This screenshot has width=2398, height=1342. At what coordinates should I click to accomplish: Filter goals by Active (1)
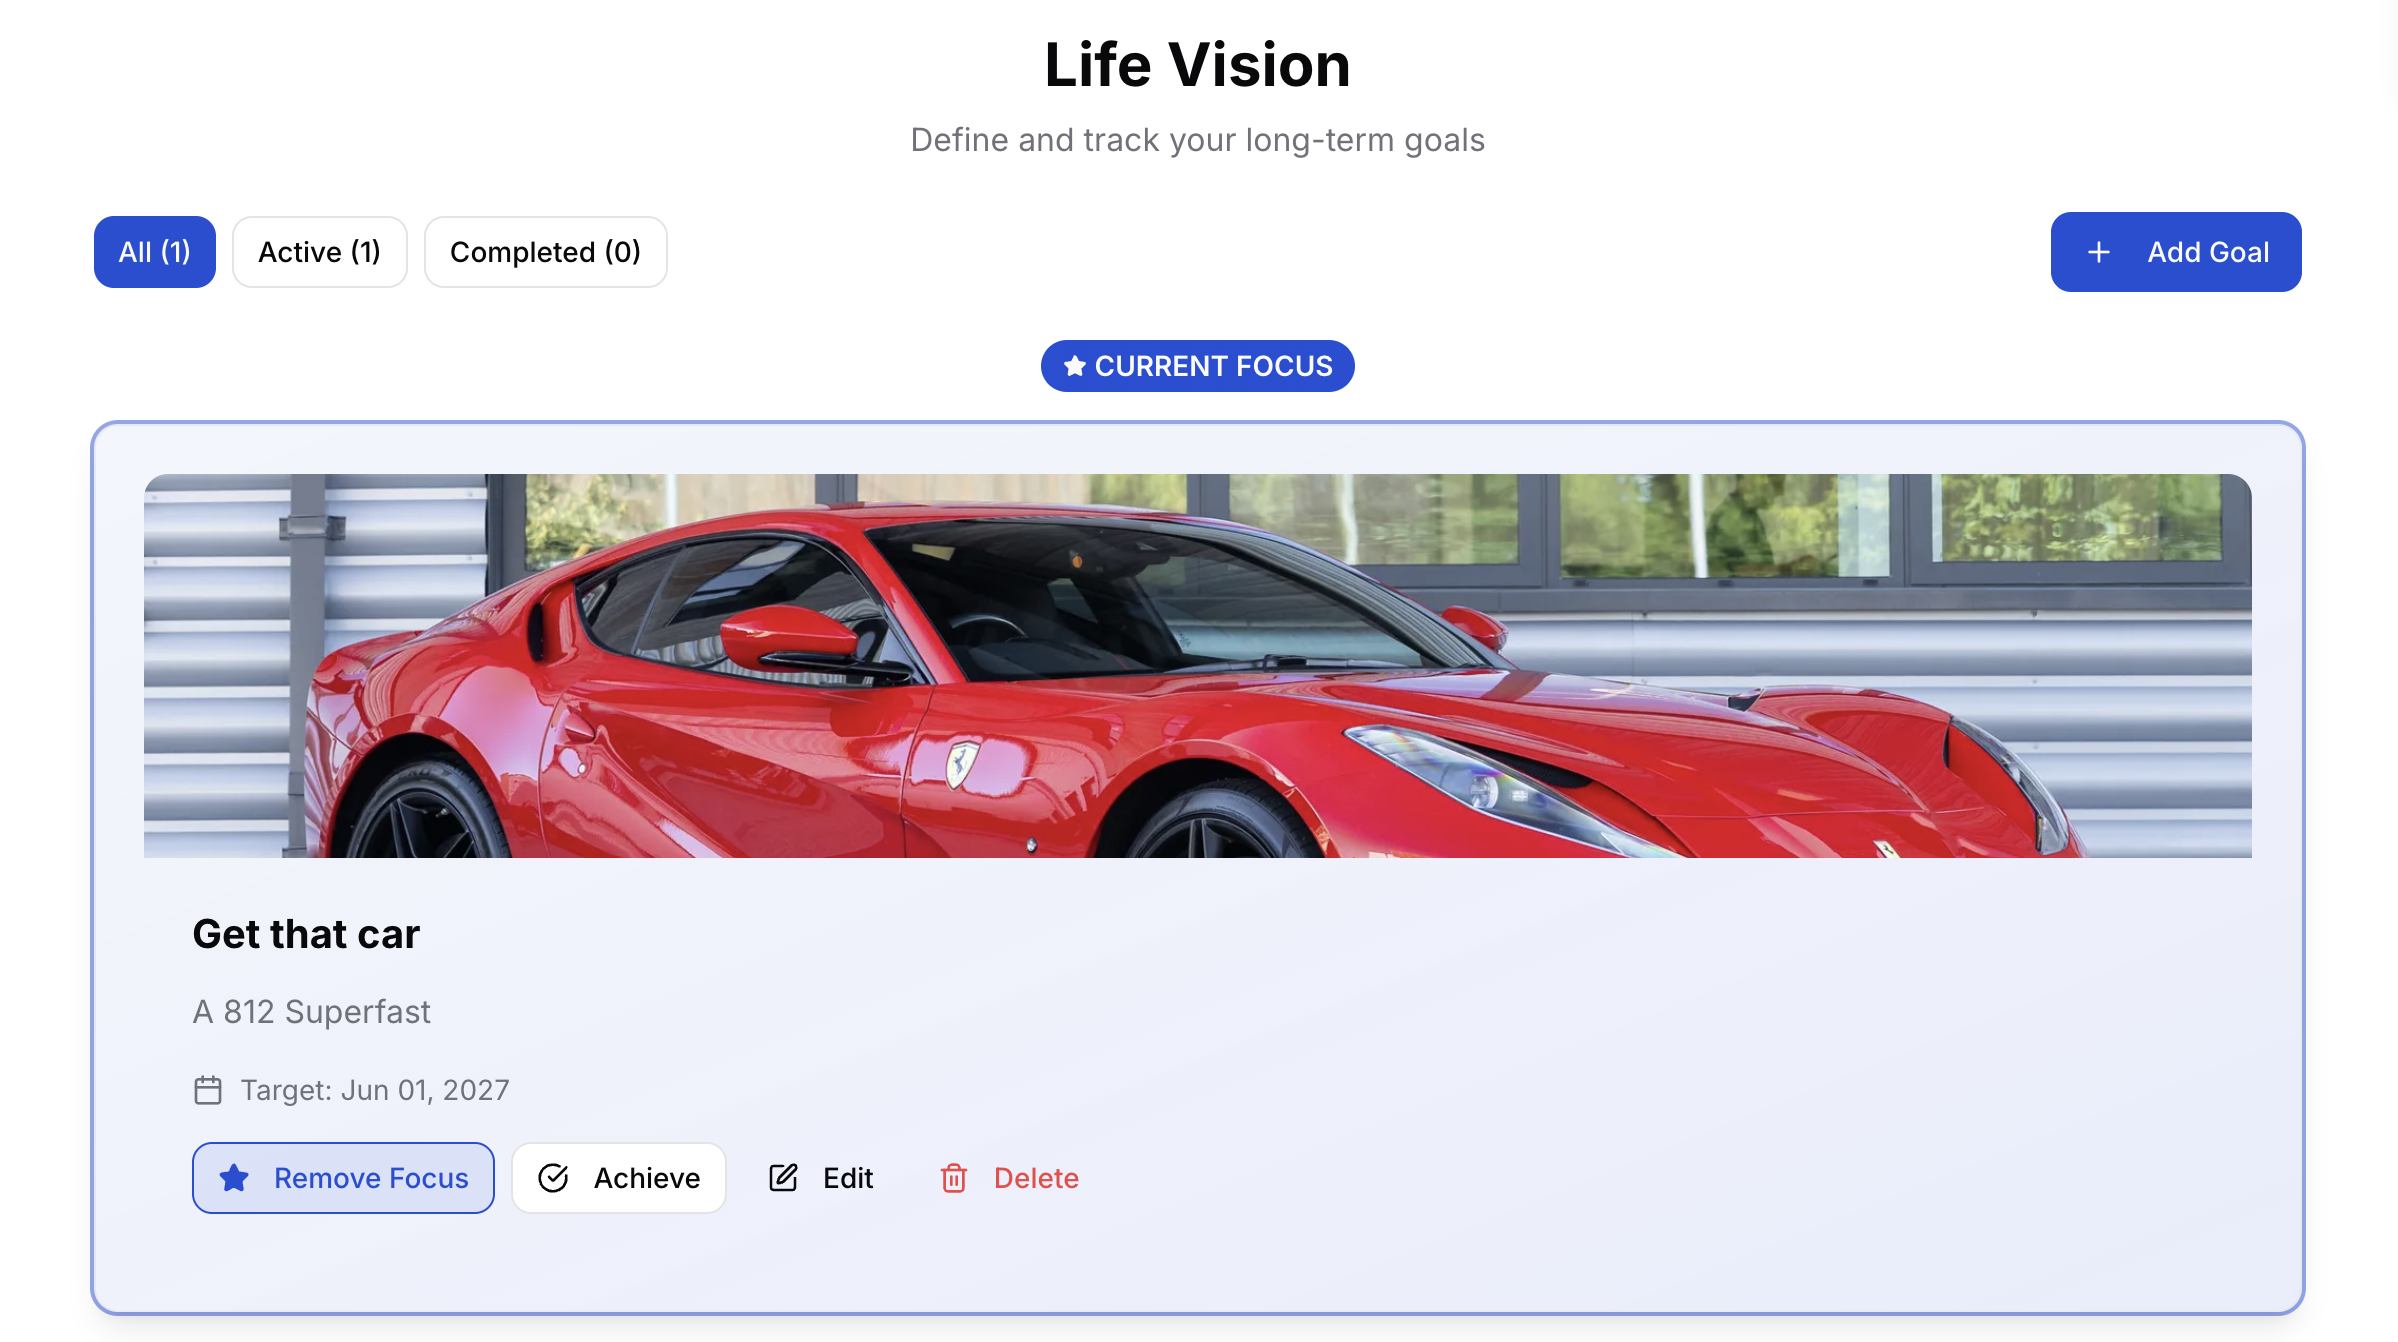tap(319, 252)
